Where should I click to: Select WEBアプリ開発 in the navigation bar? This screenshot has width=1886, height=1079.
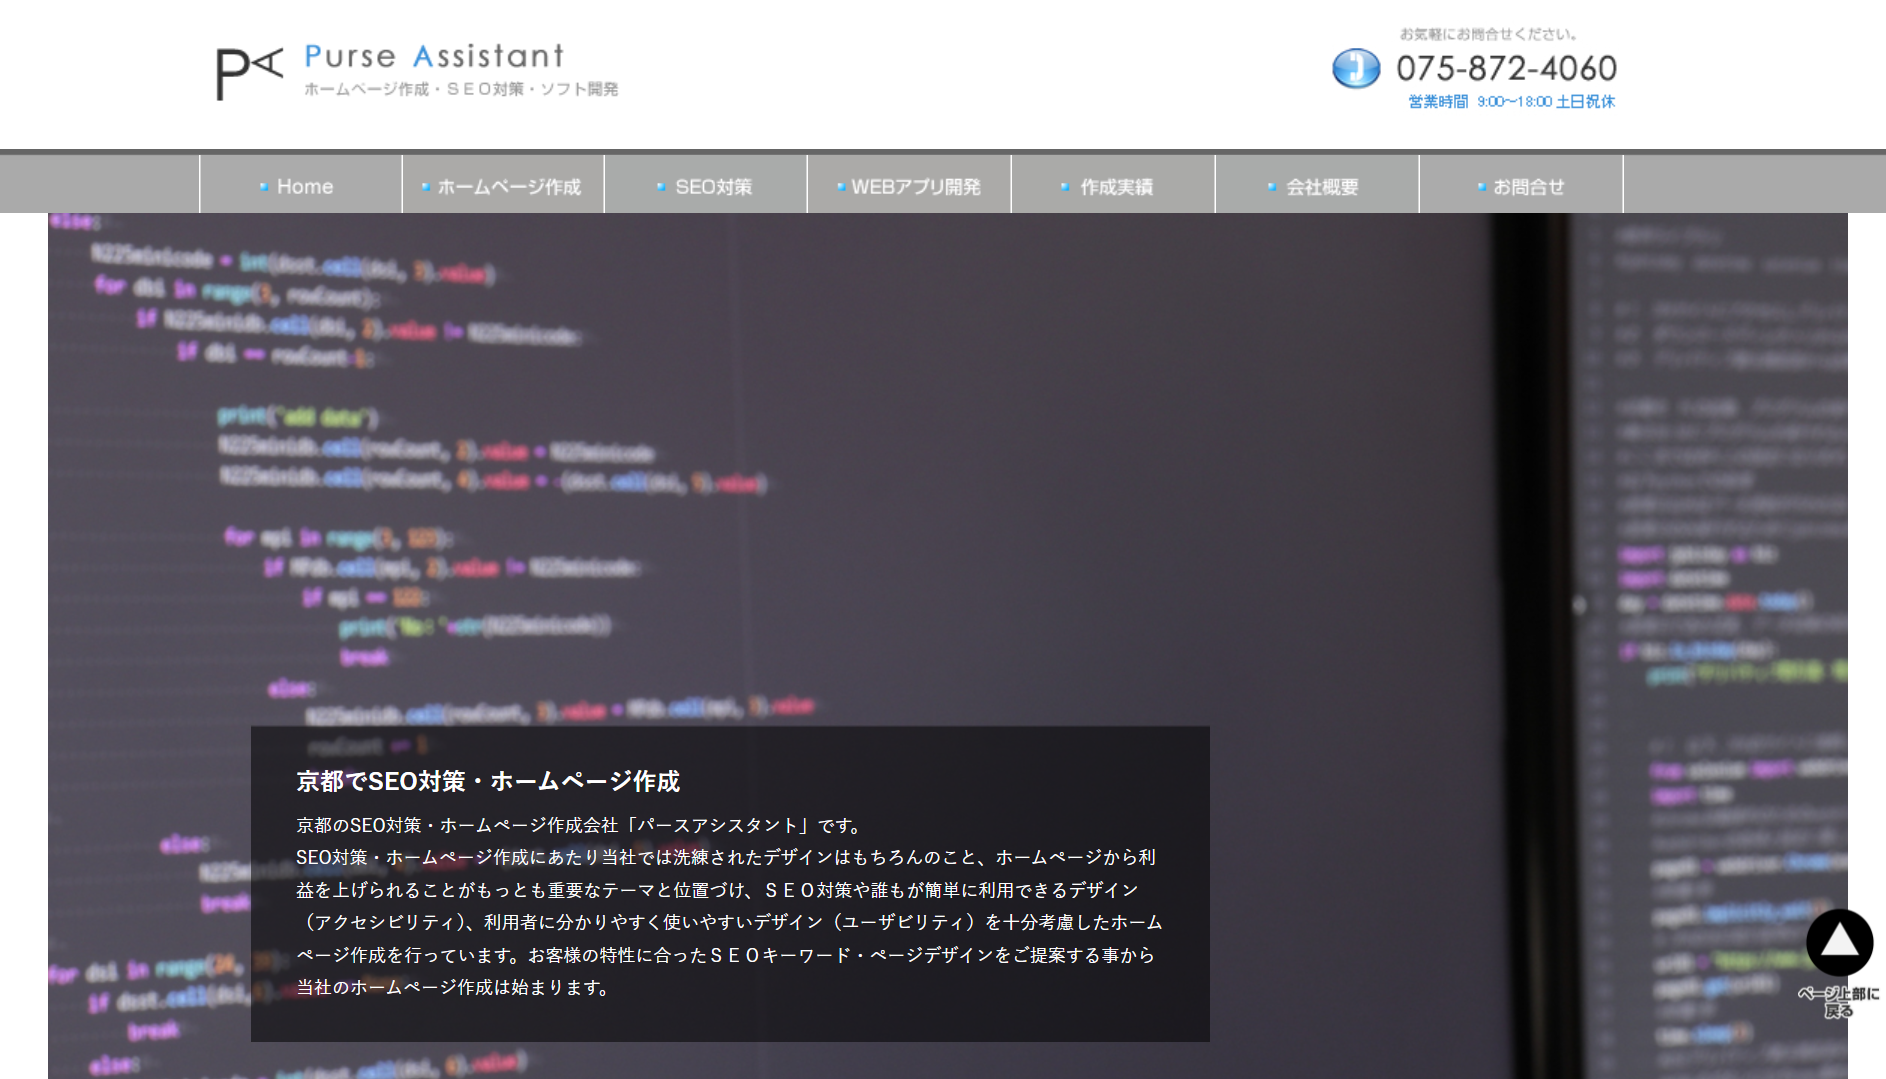coord(909,186)
